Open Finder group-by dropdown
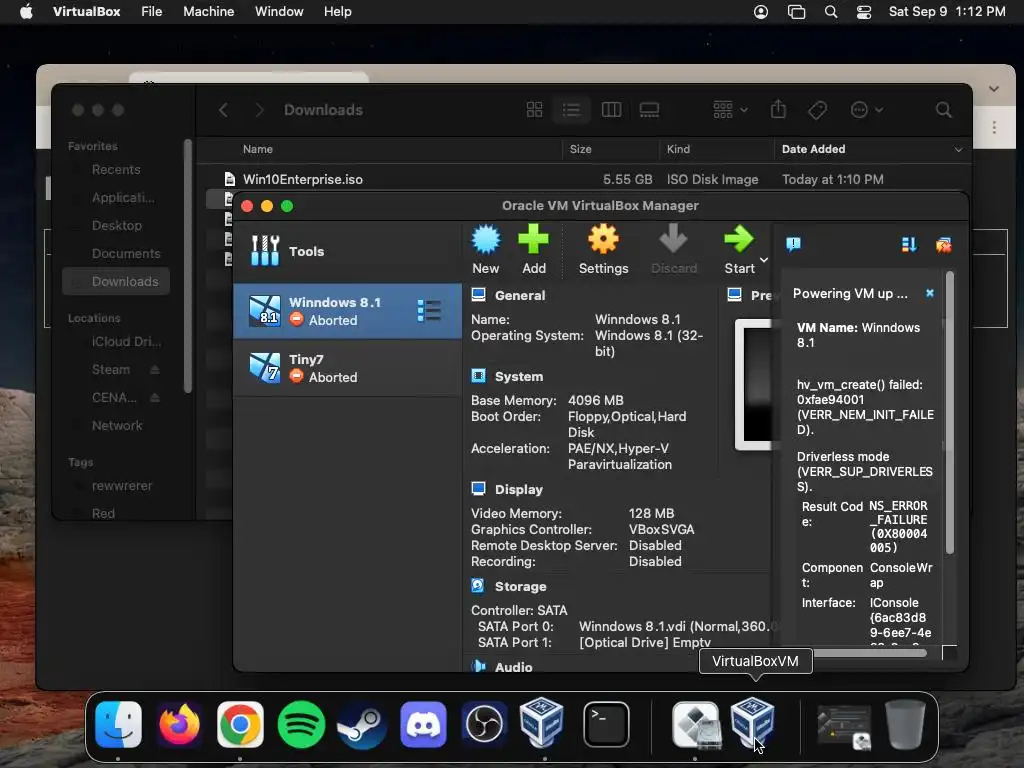 click(730, 110)
